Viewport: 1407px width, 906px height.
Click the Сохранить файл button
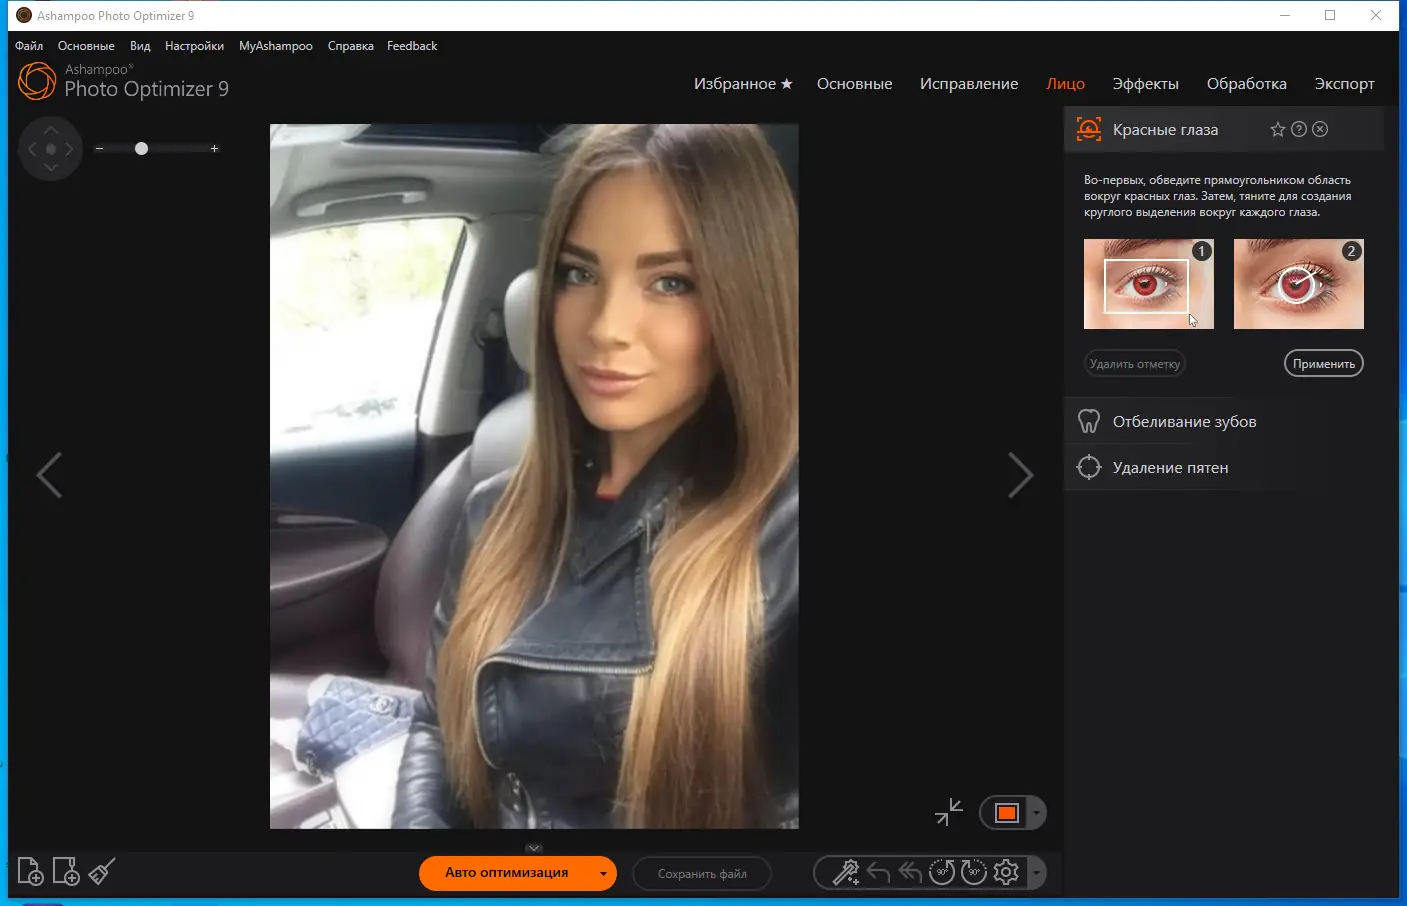click(x=702, y=874)
